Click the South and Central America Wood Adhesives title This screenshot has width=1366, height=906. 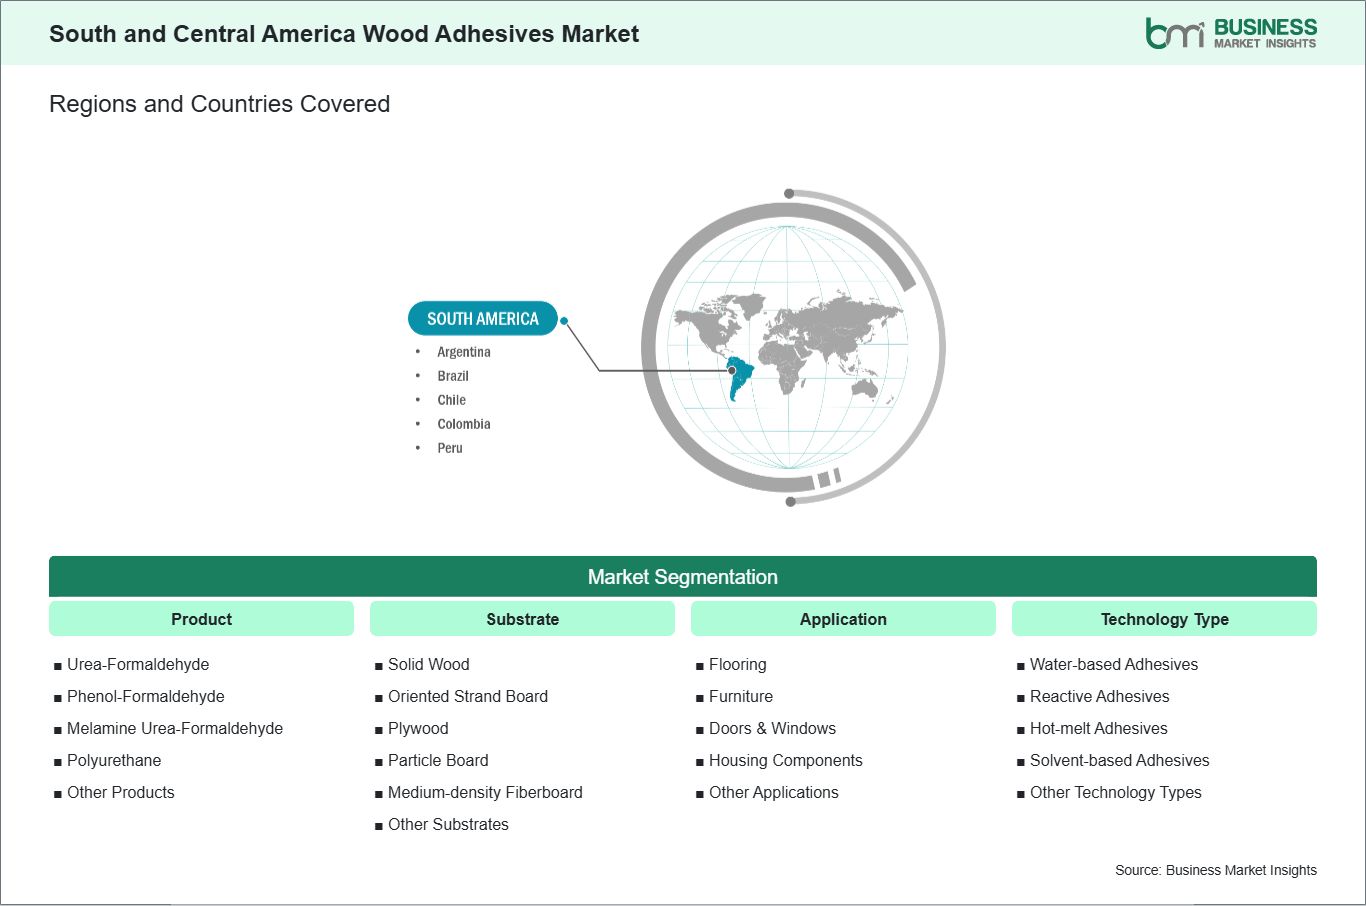[344, 34]
